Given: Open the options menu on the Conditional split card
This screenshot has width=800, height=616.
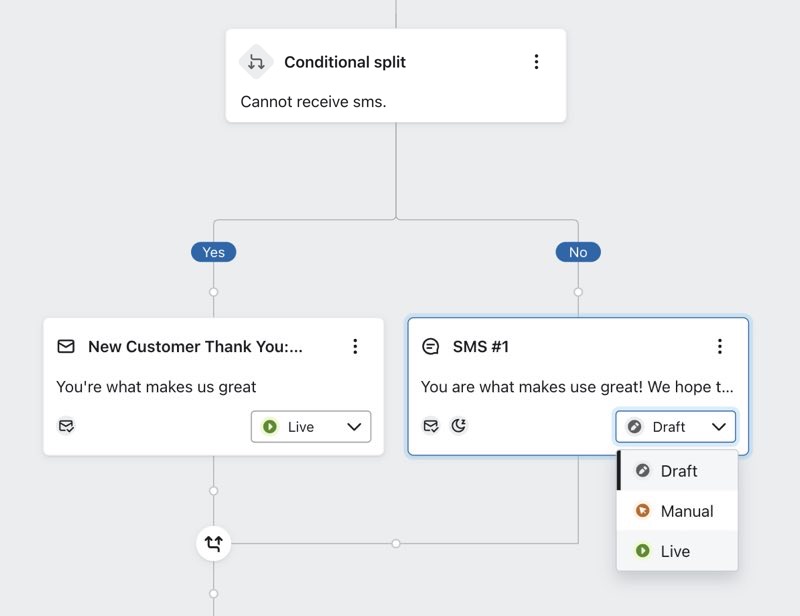Looking at the screenshot, I should pyautogui.click(x=537, y=61).
